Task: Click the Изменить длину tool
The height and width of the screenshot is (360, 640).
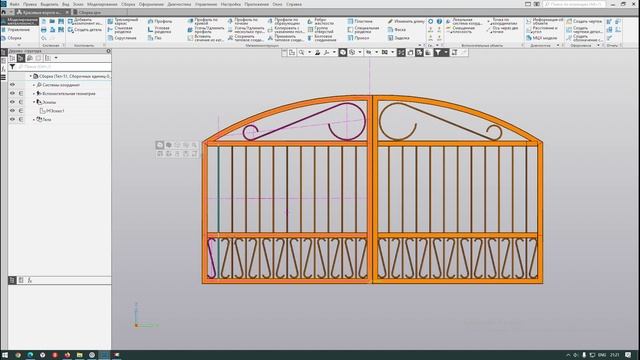Action: [406, 21]
